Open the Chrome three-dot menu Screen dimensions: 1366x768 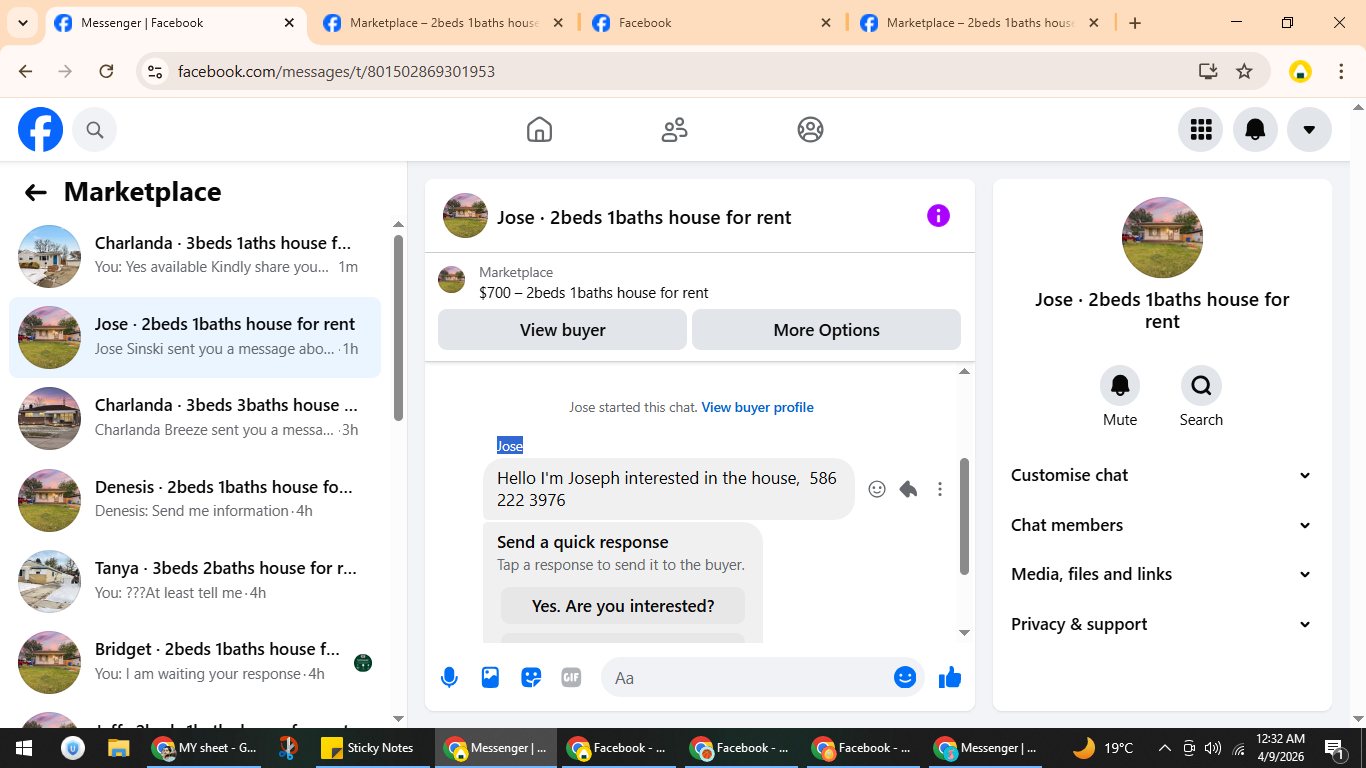(1341, 71)
